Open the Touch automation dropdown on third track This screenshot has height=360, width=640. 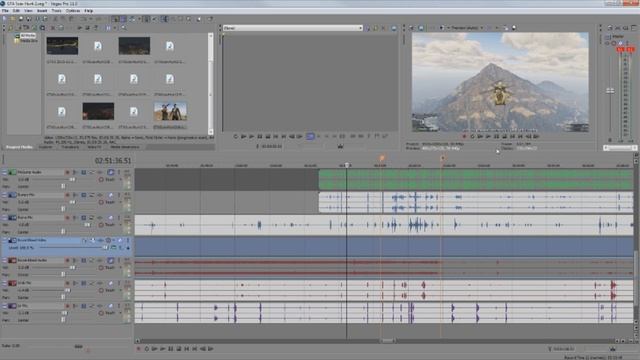coord(120,225)
